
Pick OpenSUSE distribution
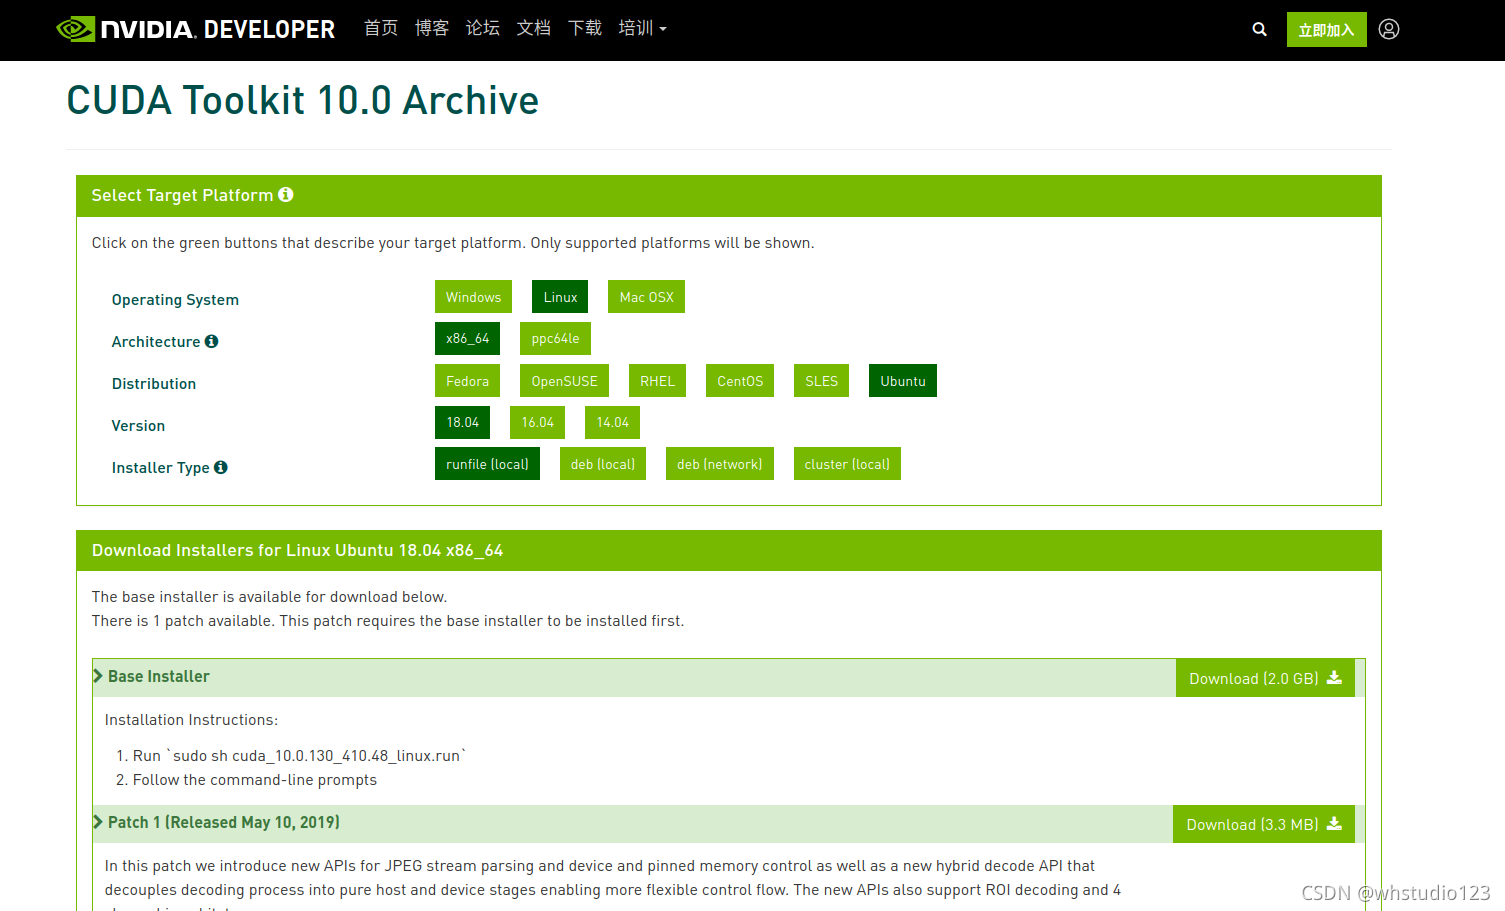point(564,381)
